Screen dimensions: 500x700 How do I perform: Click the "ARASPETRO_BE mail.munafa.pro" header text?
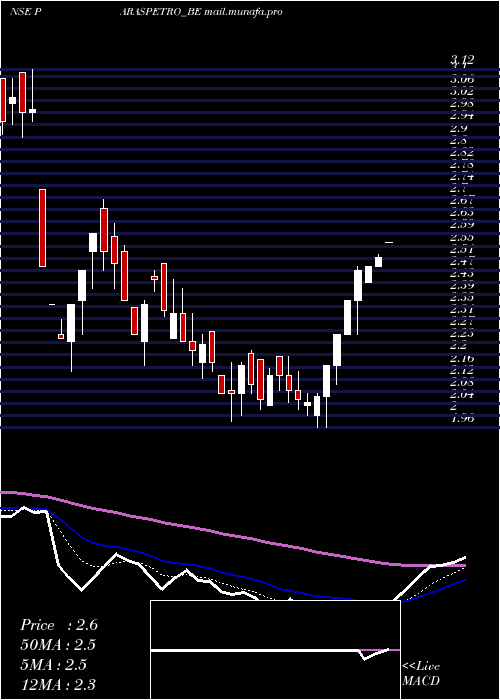pyautogui.click(x=201, y=12)
